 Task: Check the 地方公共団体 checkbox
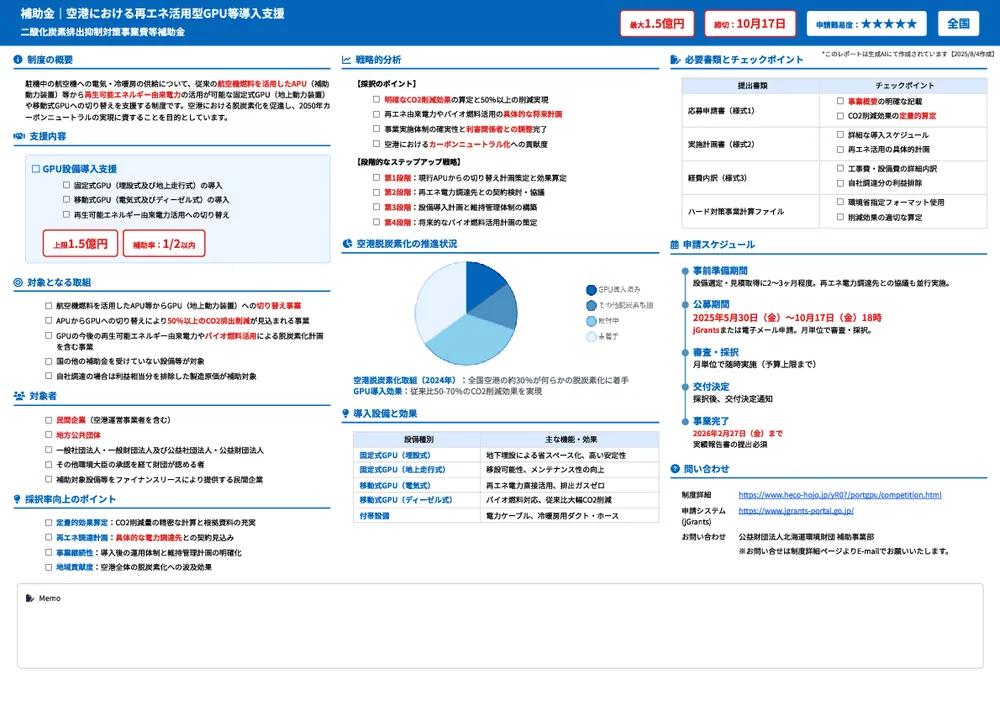point(48,434)
